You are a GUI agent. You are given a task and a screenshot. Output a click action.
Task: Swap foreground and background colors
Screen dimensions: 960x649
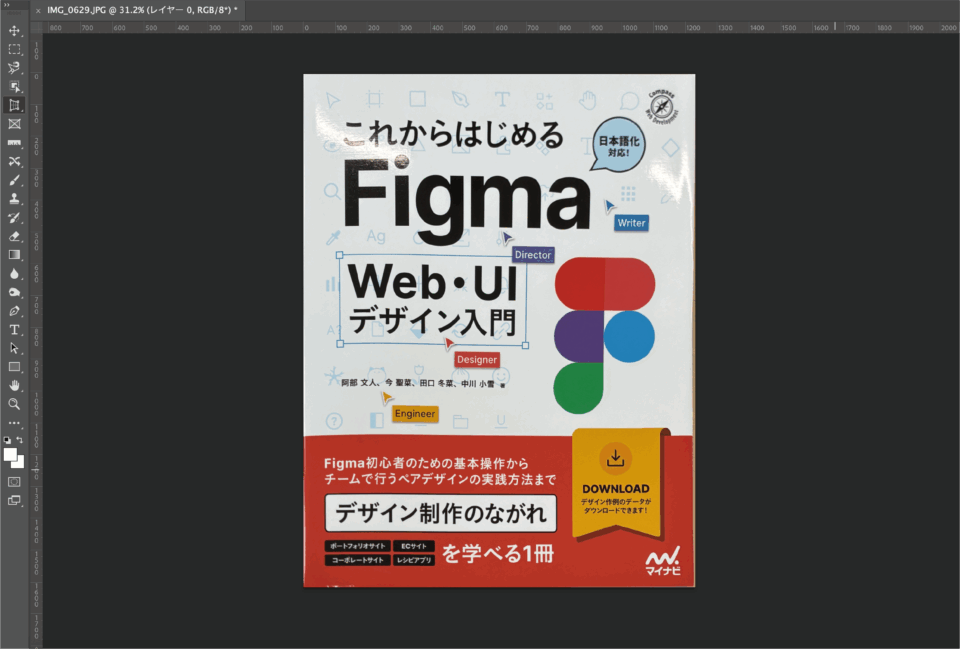tap(20, 440)
